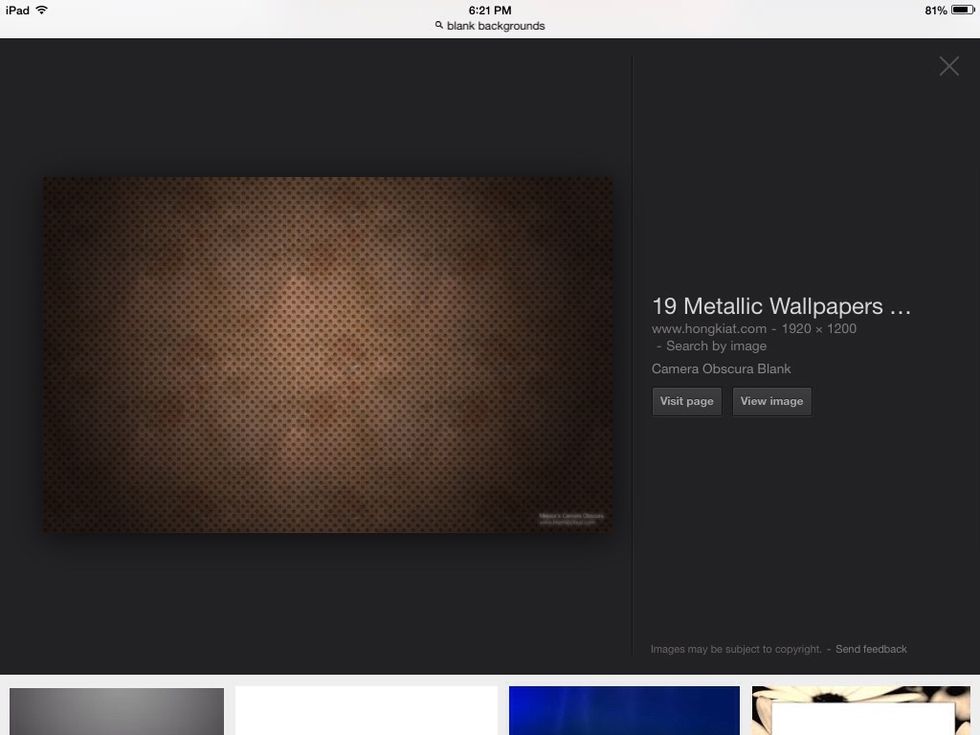The height and width of the screenshot is (735, 980).
Task: Tap the 6:21 PM clock
Action: 490,10
